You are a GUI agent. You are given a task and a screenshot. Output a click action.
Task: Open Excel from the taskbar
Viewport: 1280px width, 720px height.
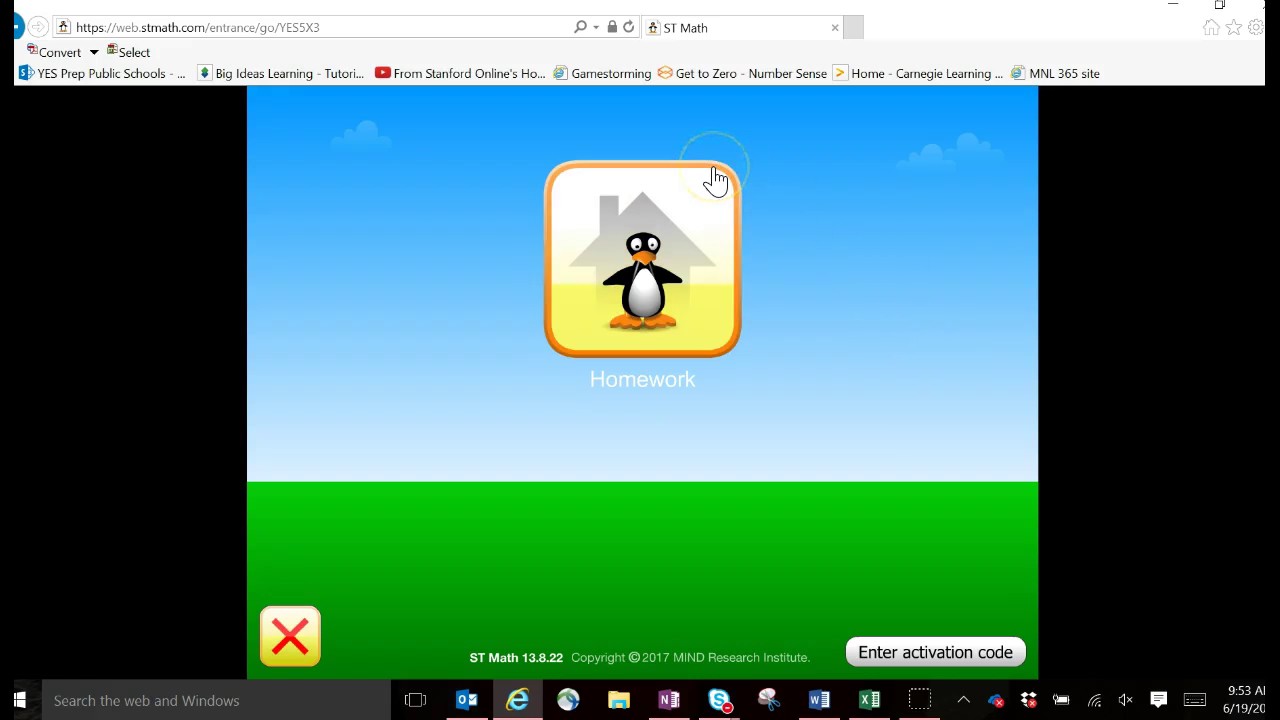(869, 700)
